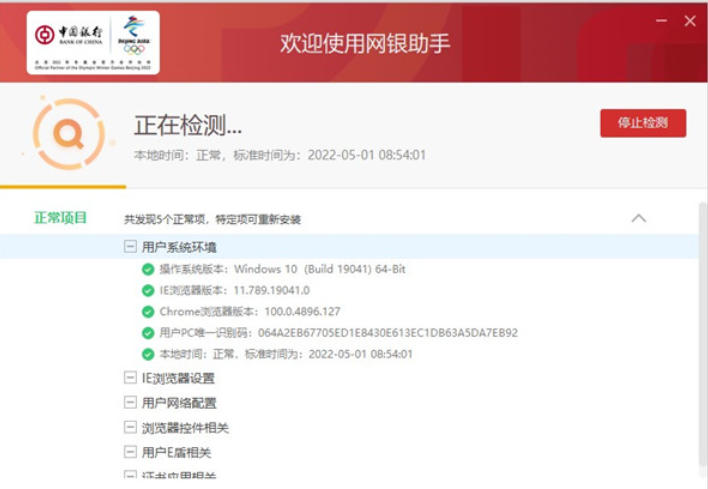Minimize the 网银助手 window
This screenshot has height=489, width=708.
click(661, 20)
